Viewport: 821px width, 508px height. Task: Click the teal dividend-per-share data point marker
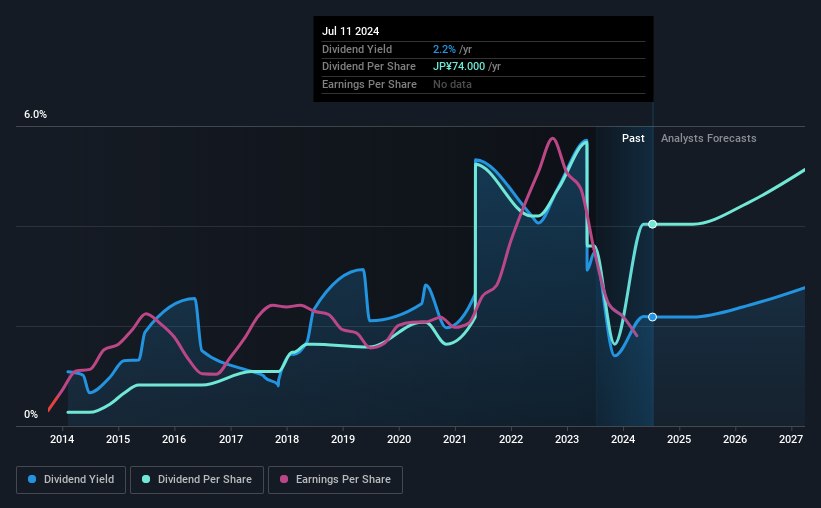(x=652, y=224)
